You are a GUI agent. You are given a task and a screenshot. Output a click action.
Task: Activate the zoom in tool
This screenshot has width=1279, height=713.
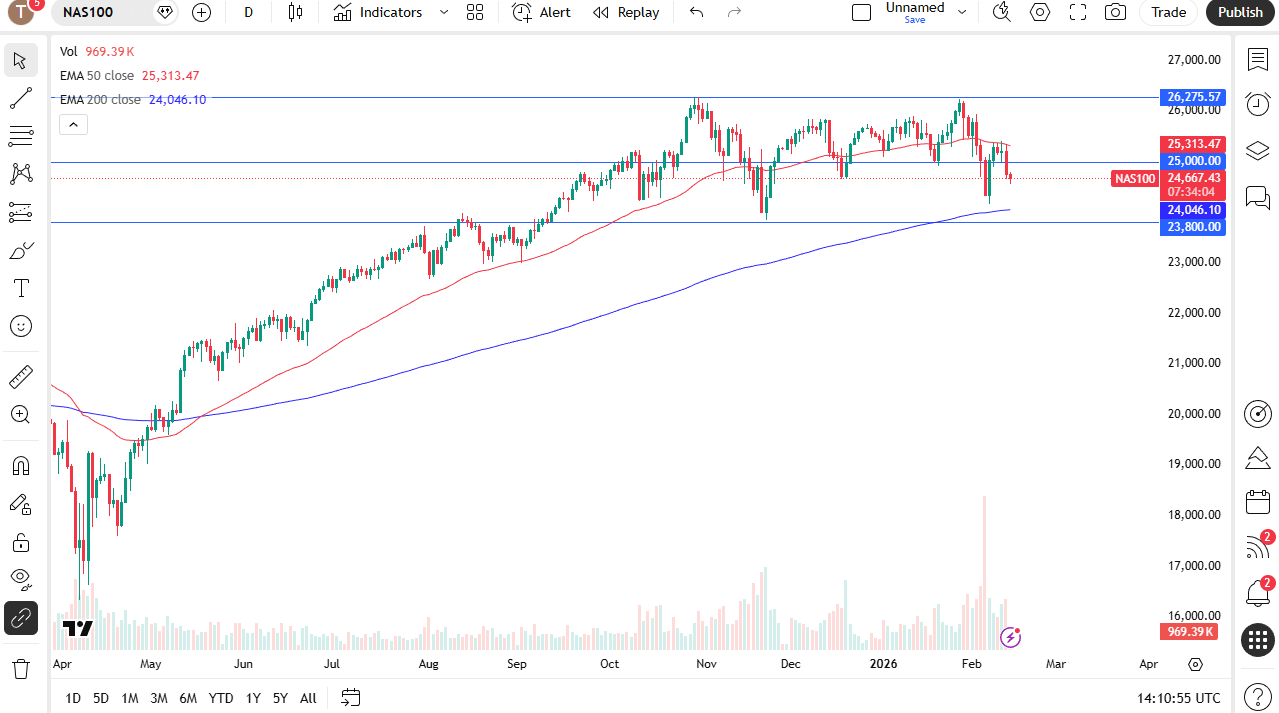pos(20,415)
